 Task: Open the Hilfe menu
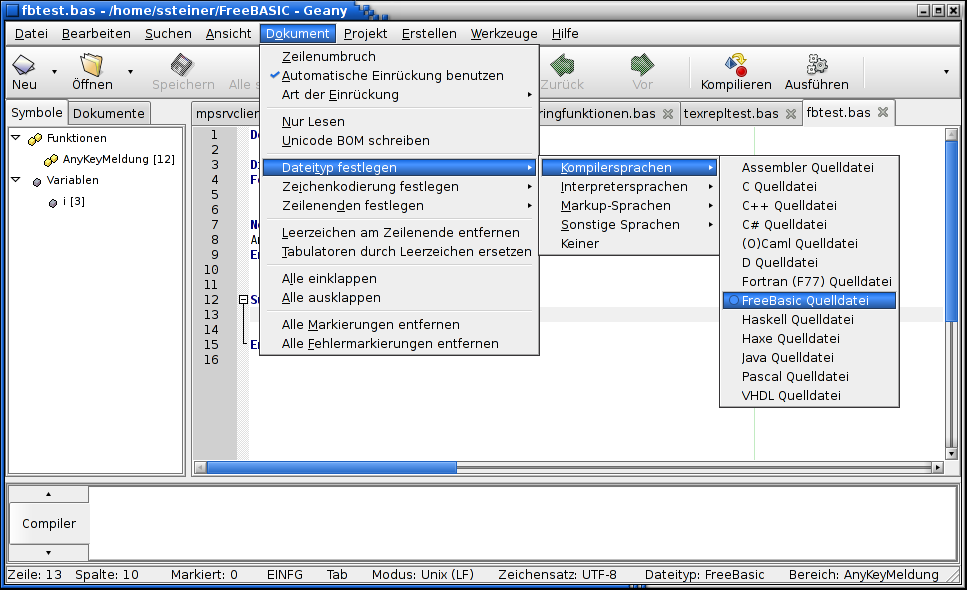tap(565, 34)
